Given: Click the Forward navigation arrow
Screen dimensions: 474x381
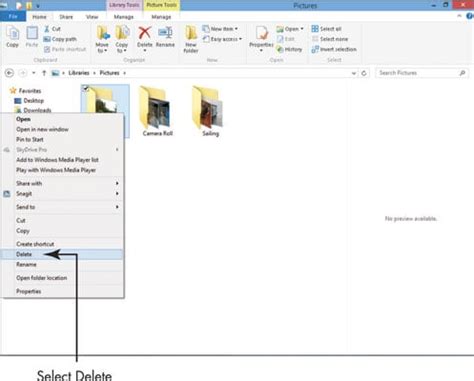Looking at the screenshot, I should 23,73.
